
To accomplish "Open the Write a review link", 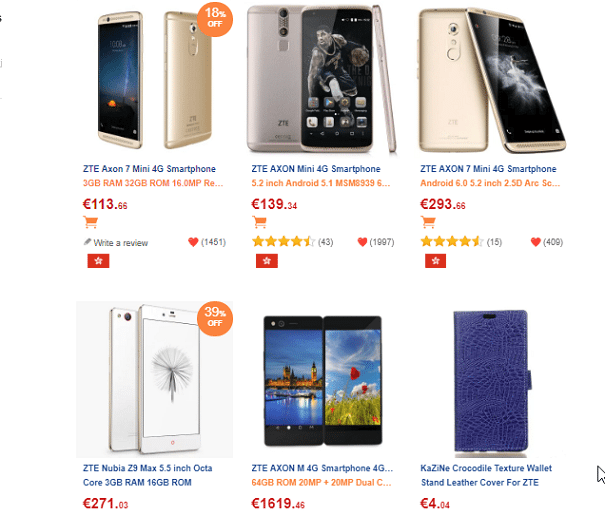I will pos(121,243).
